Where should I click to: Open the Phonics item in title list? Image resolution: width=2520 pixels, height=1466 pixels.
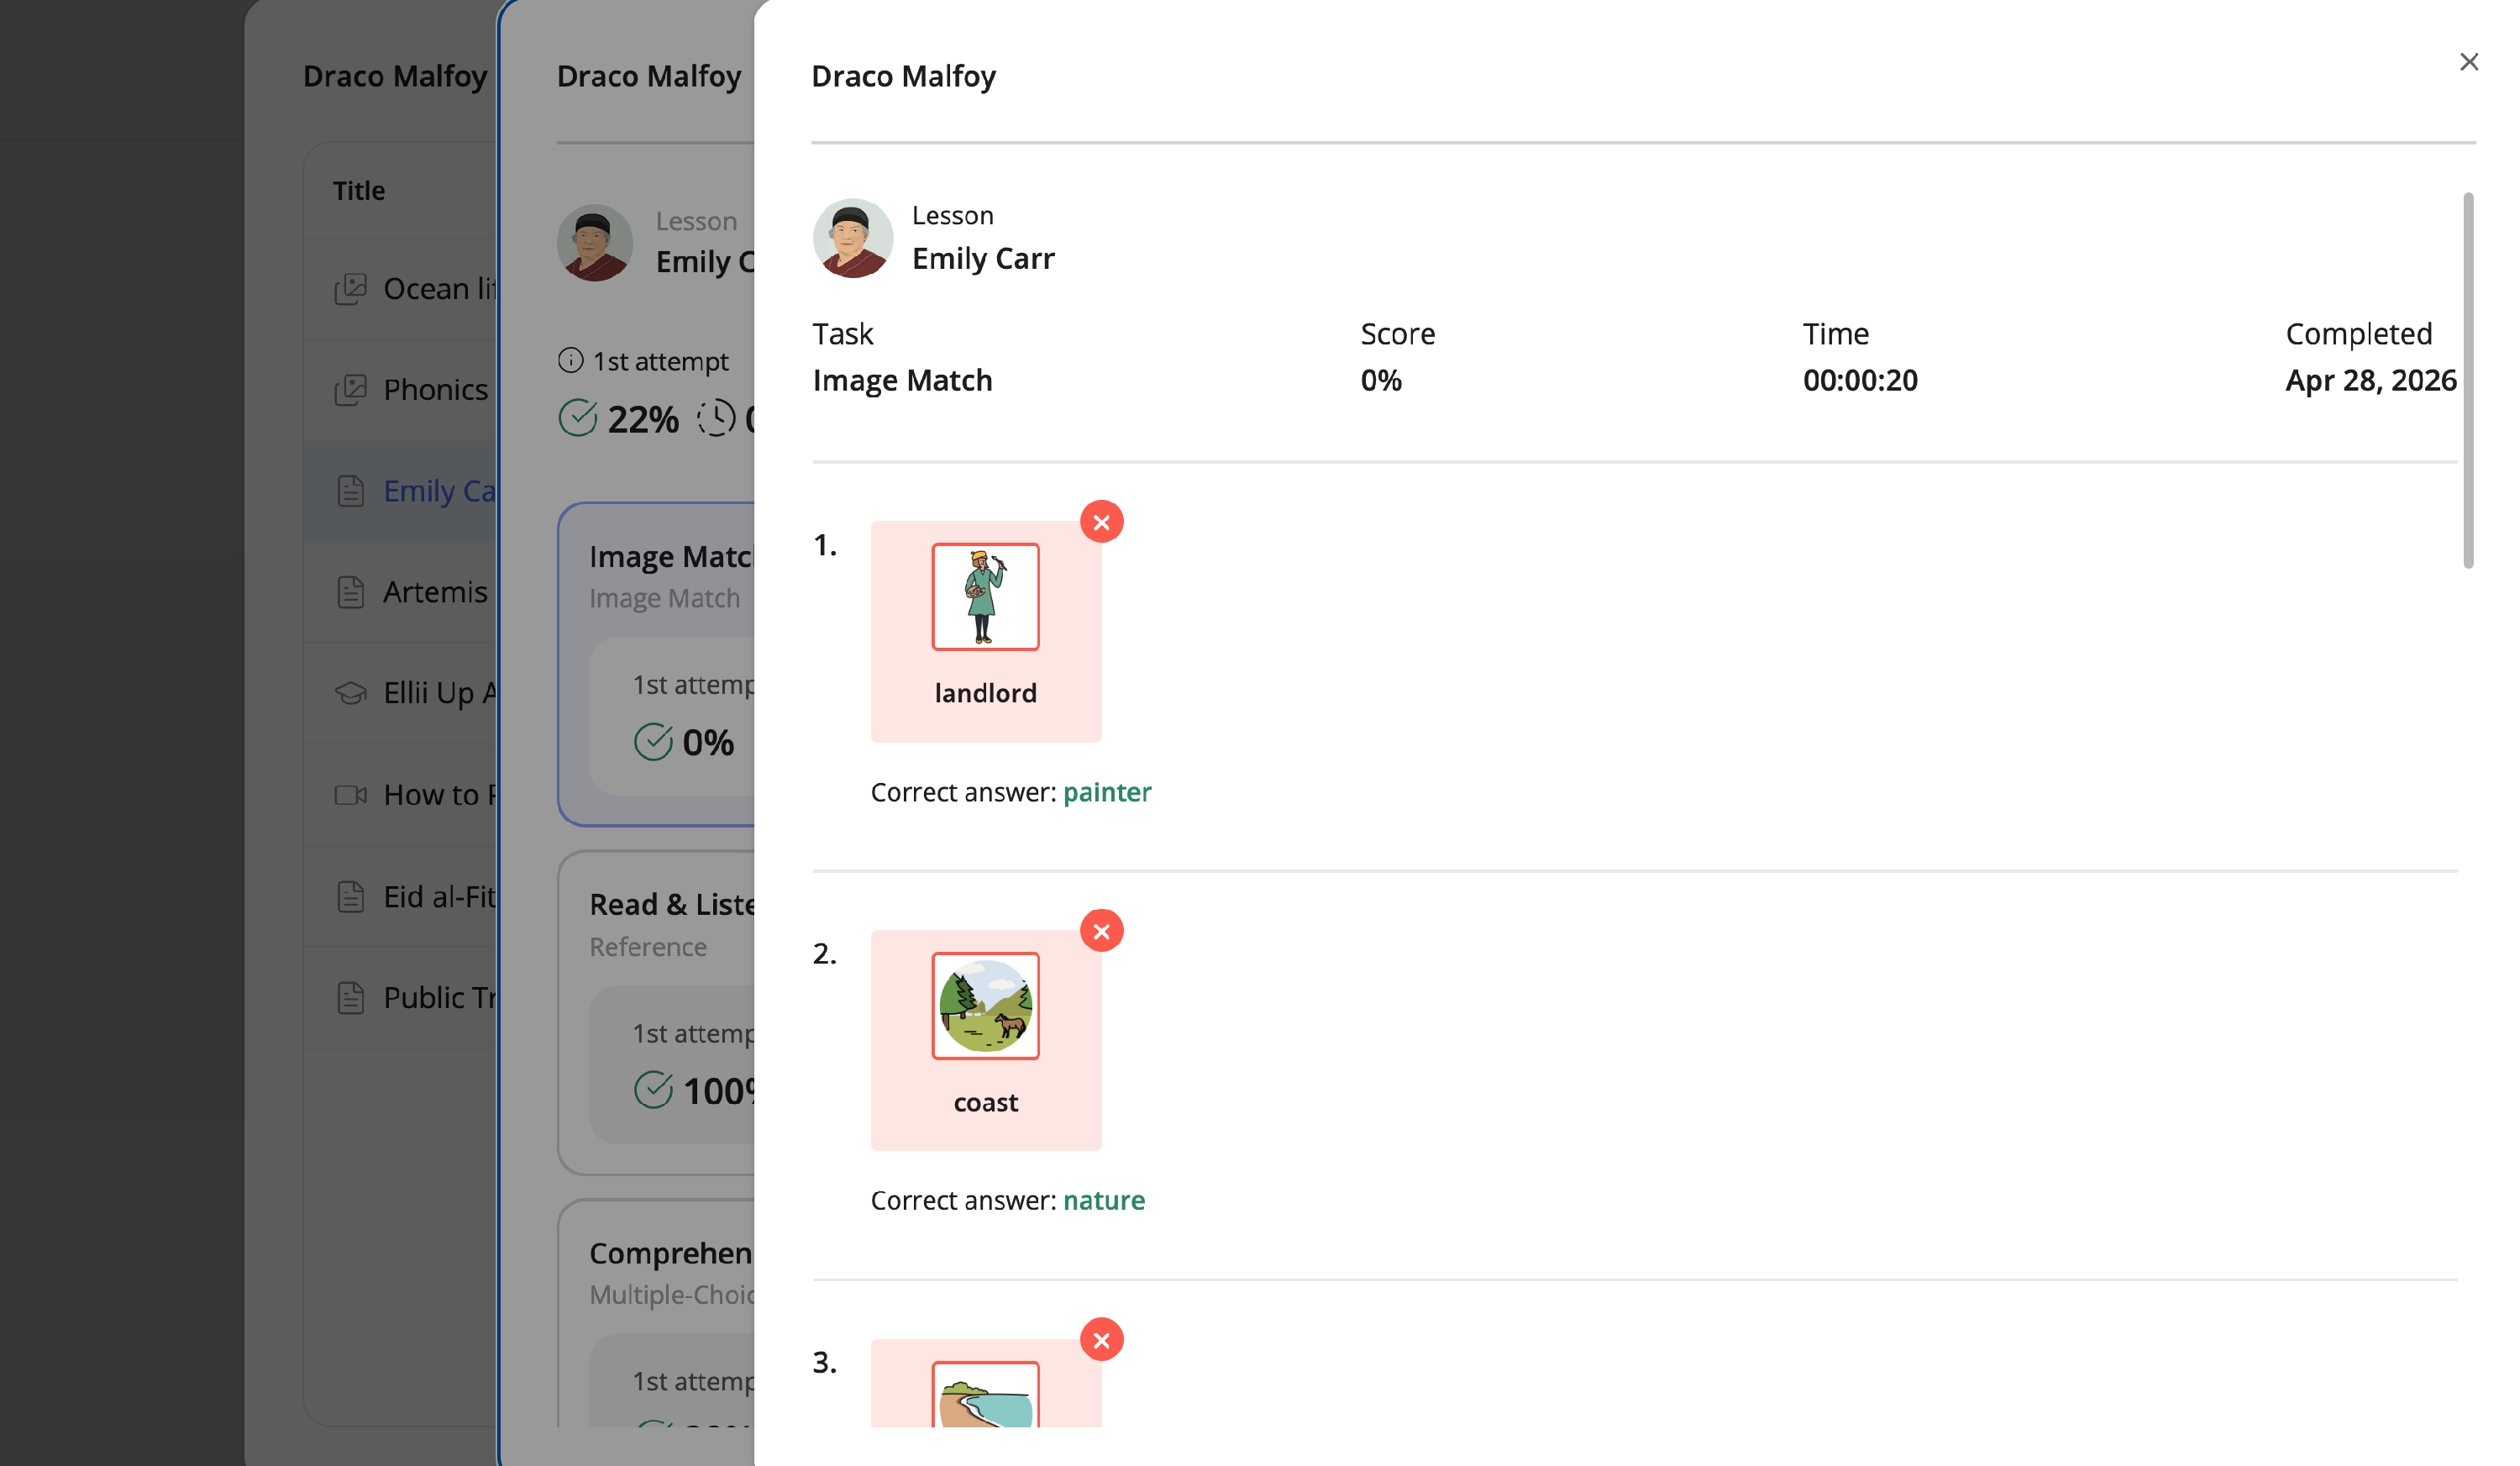click(434, 390)
